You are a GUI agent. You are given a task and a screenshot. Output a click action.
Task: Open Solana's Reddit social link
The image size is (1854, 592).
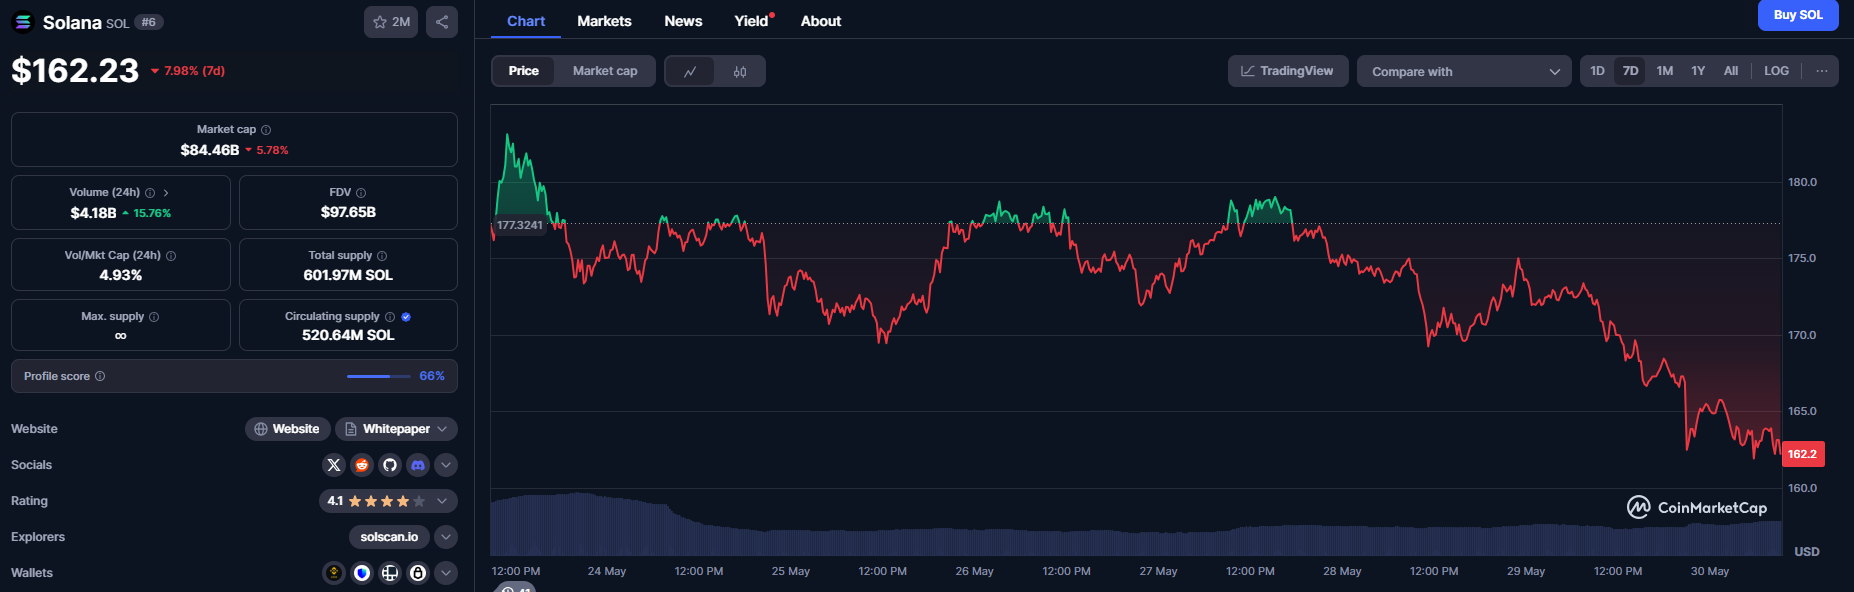click(x=362, y=465)
